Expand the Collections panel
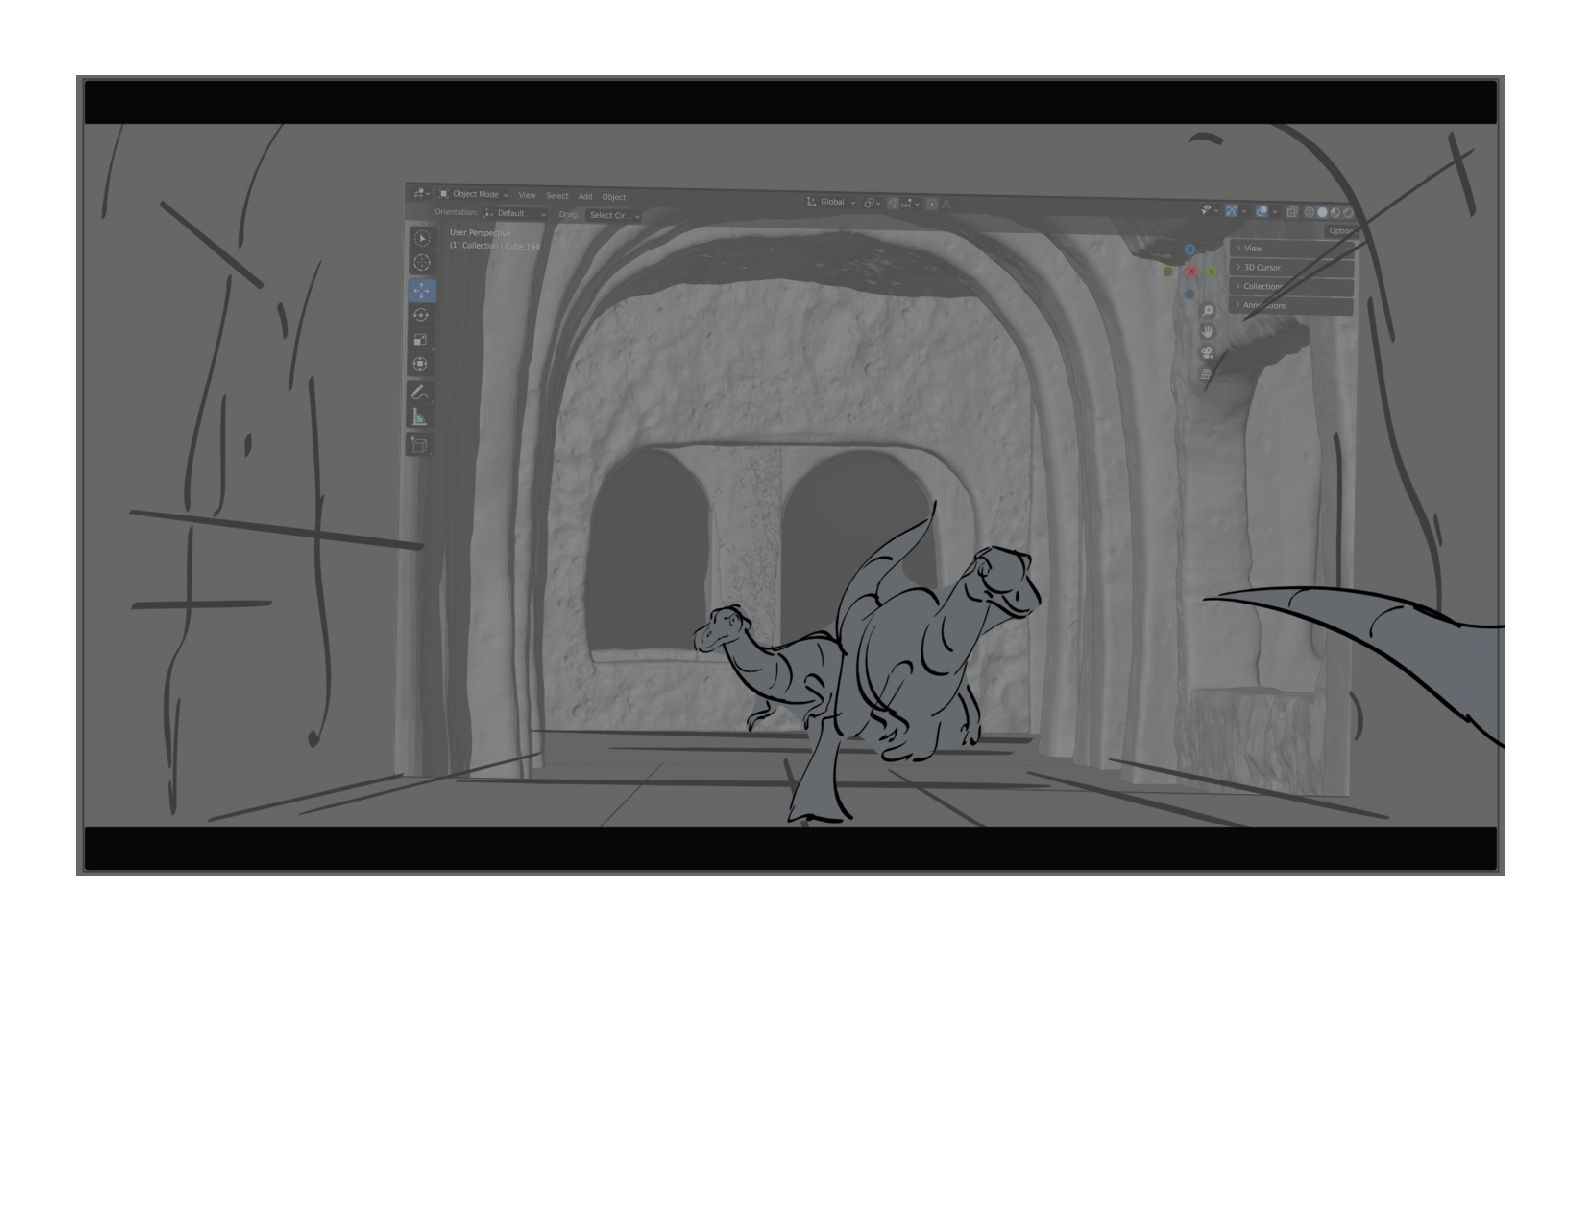 pos(1293,286)
